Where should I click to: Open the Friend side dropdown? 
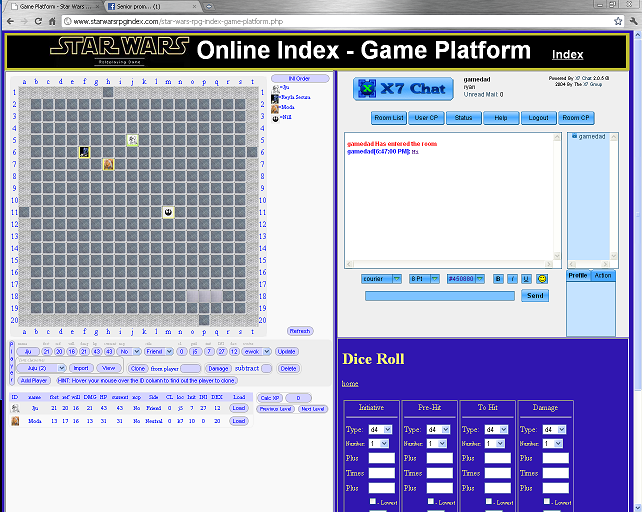pos(159,351)
